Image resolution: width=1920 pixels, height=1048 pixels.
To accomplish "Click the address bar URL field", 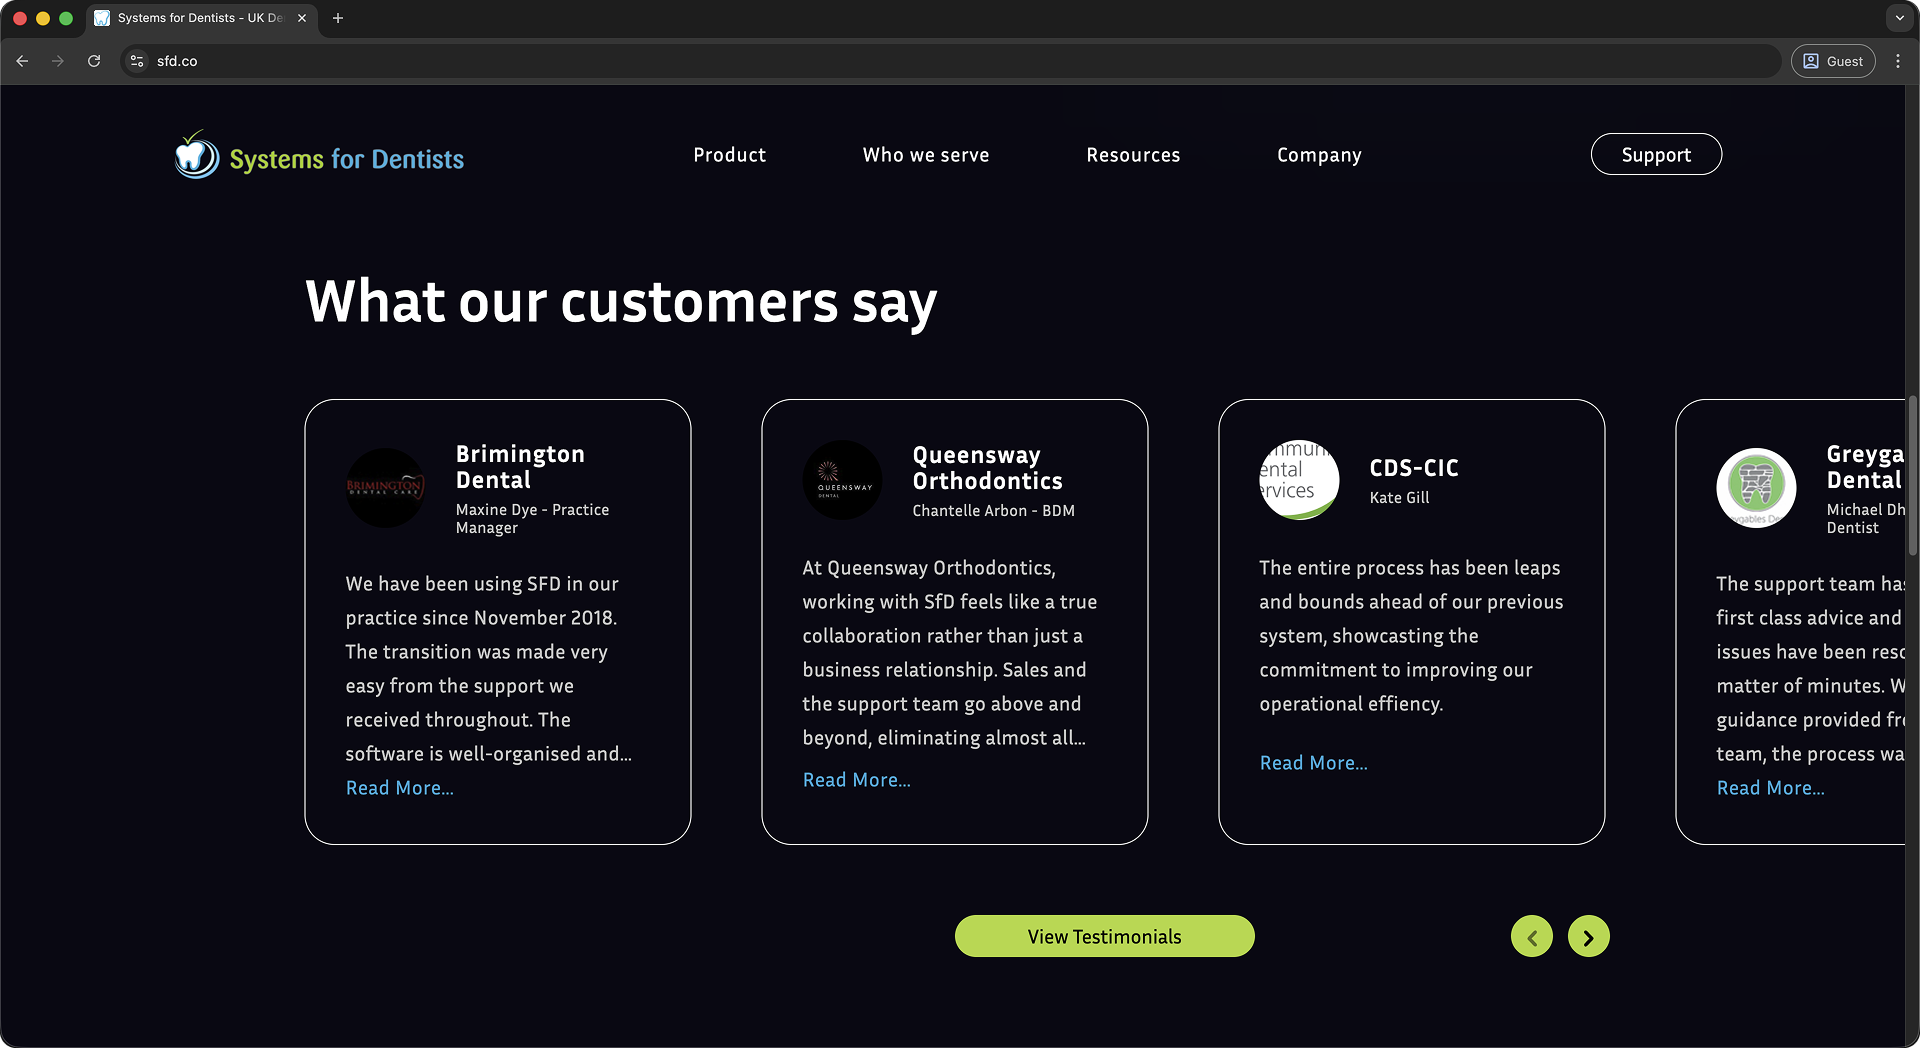I will 900,61.
